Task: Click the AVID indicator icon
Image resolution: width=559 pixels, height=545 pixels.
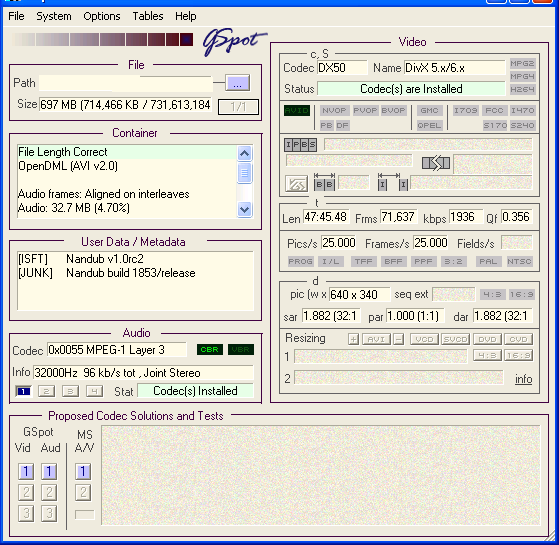Action: pyautogui.click(x=297, y=110)
